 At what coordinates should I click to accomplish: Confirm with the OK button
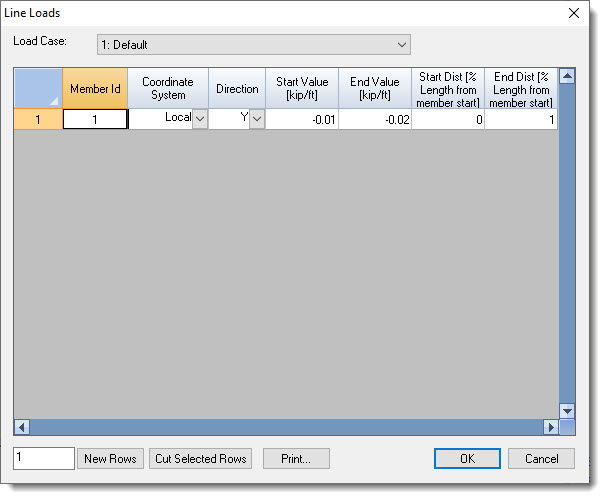tap(467, 459)
